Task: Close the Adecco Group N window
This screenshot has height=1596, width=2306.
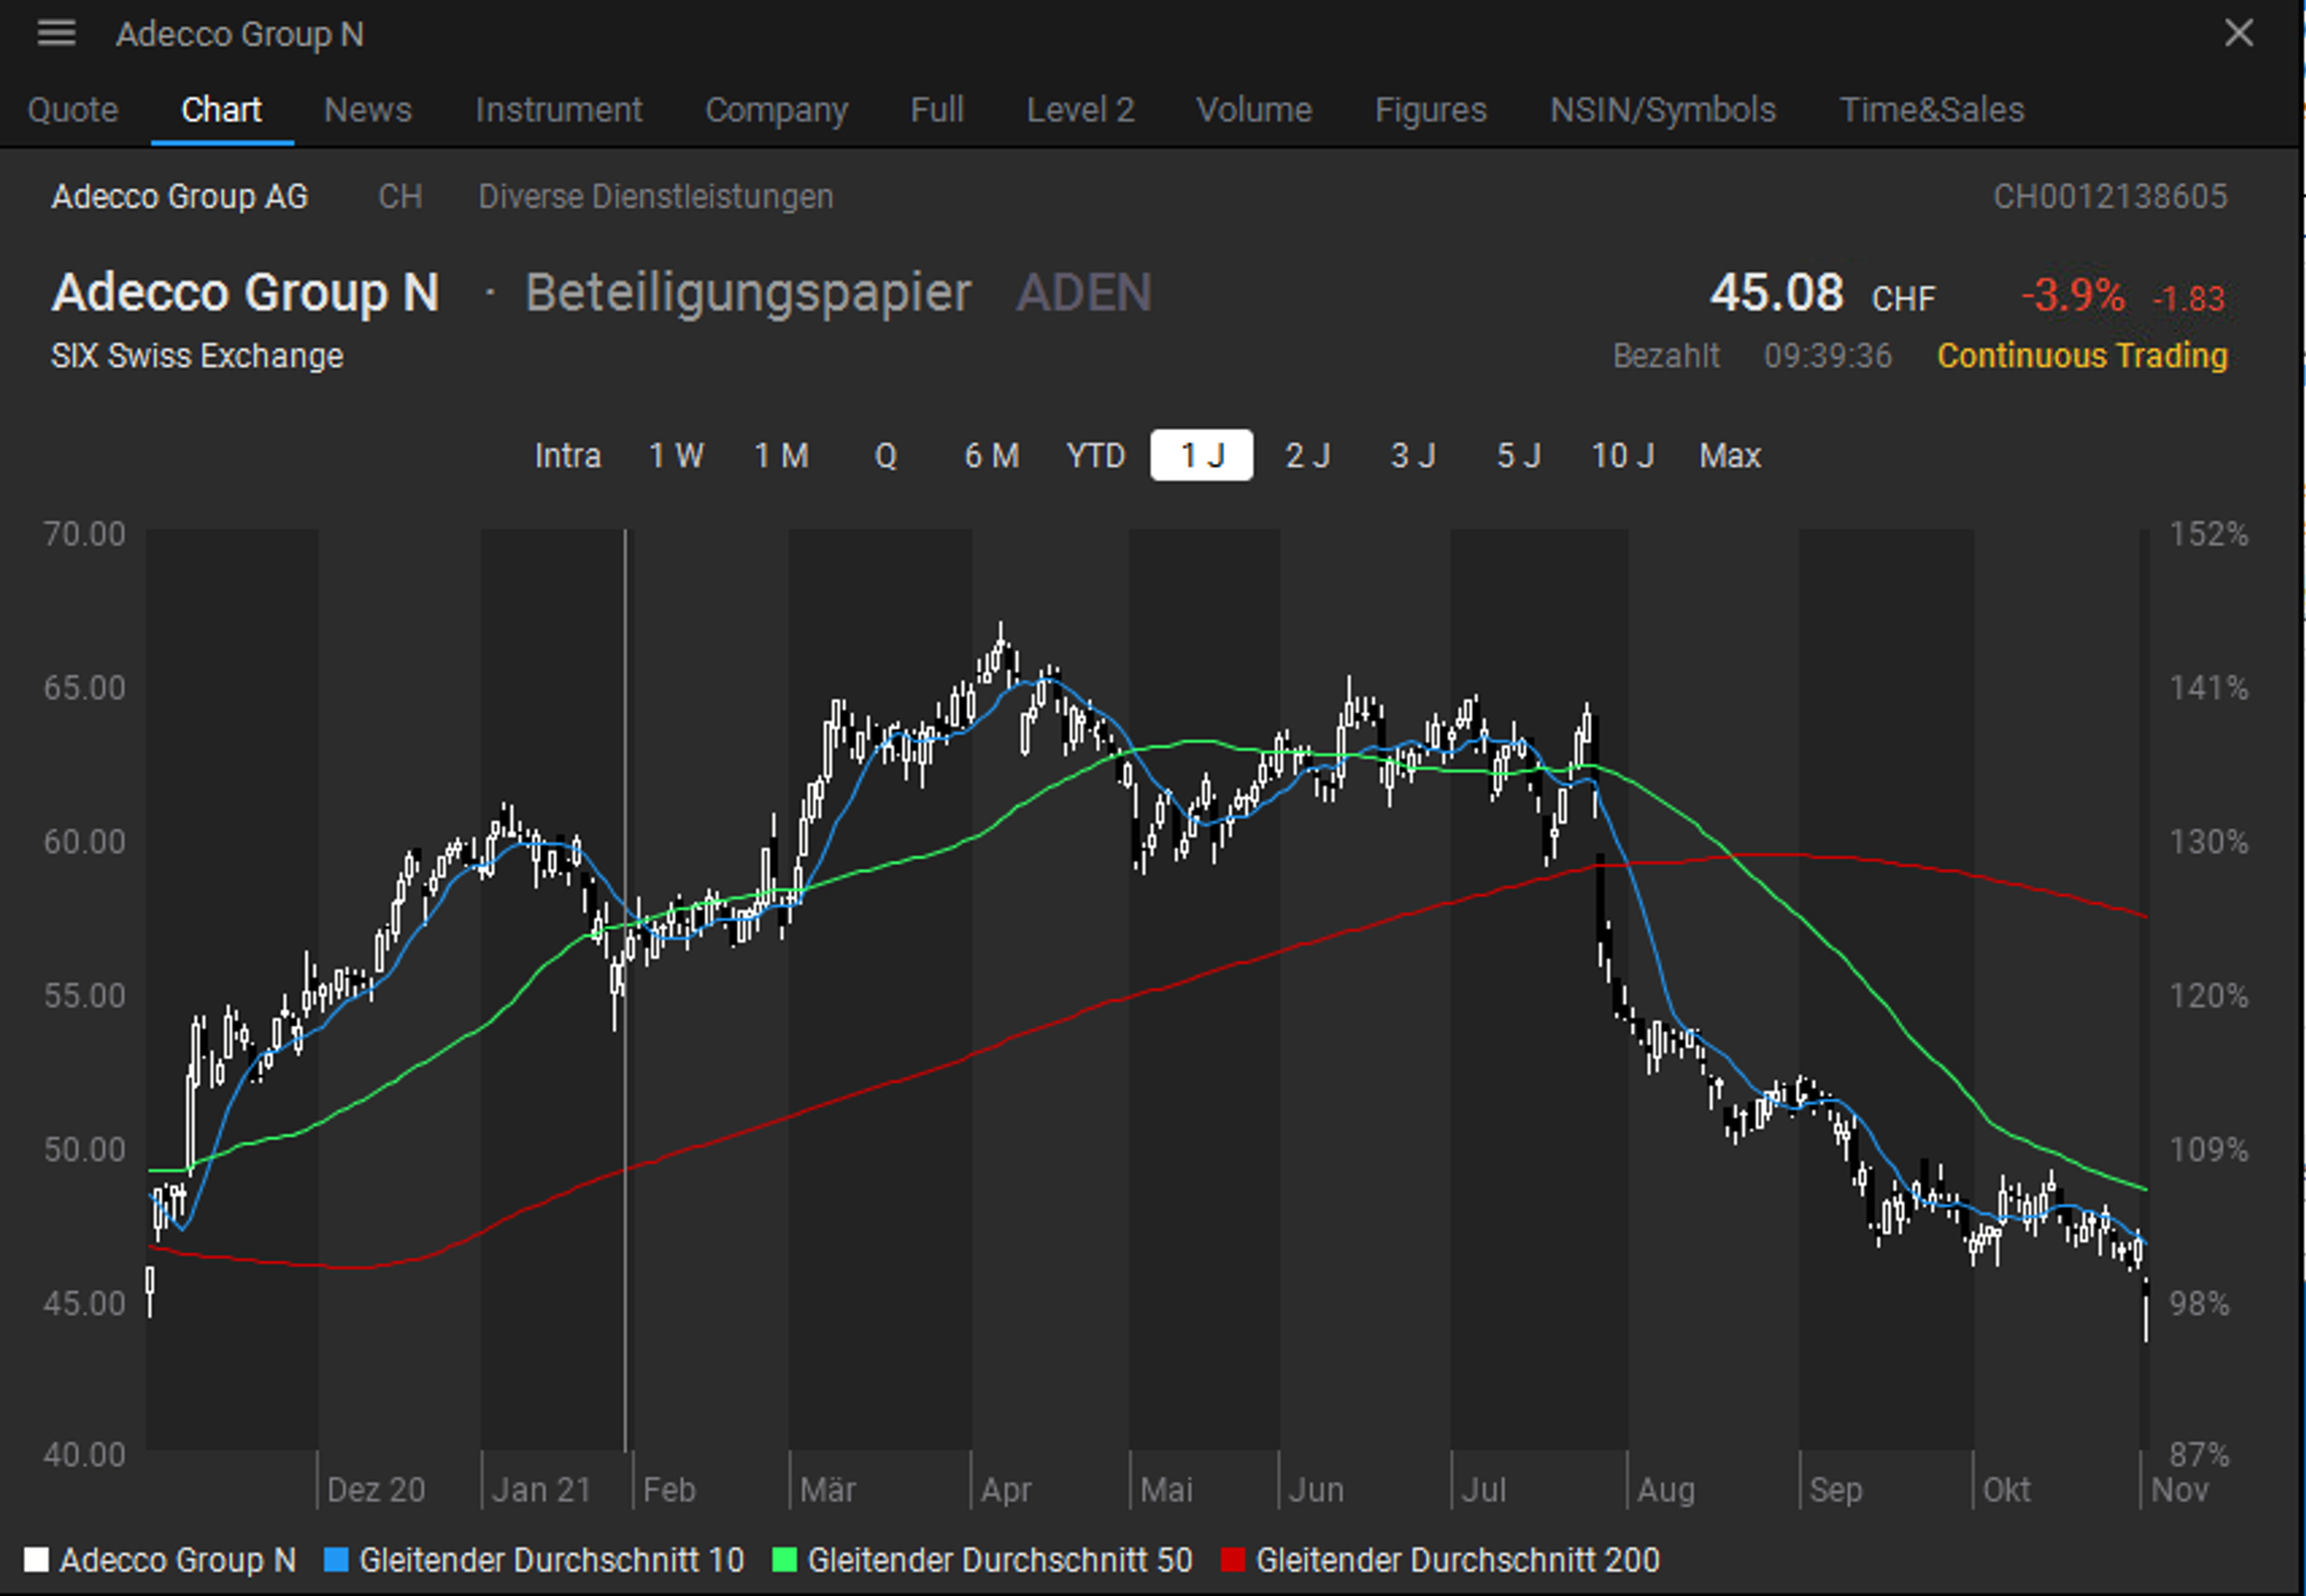Action: tap(2238, 33)
